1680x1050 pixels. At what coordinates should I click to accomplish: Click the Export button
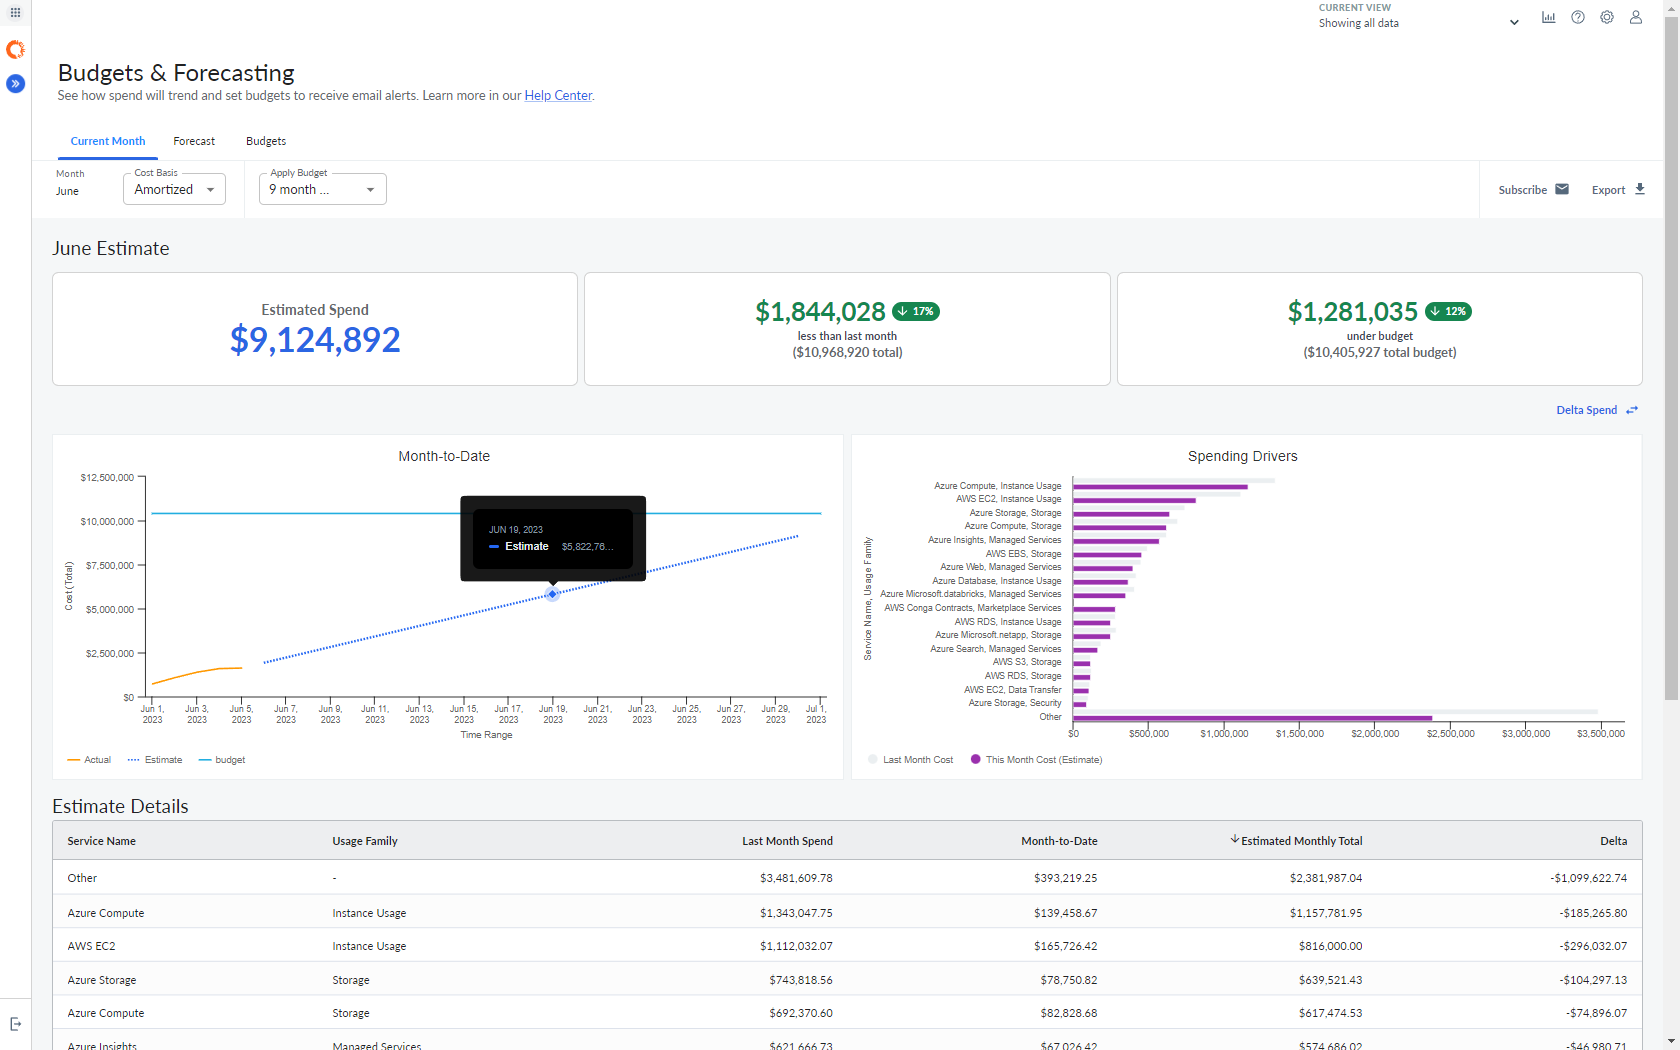click(1615, 189)
